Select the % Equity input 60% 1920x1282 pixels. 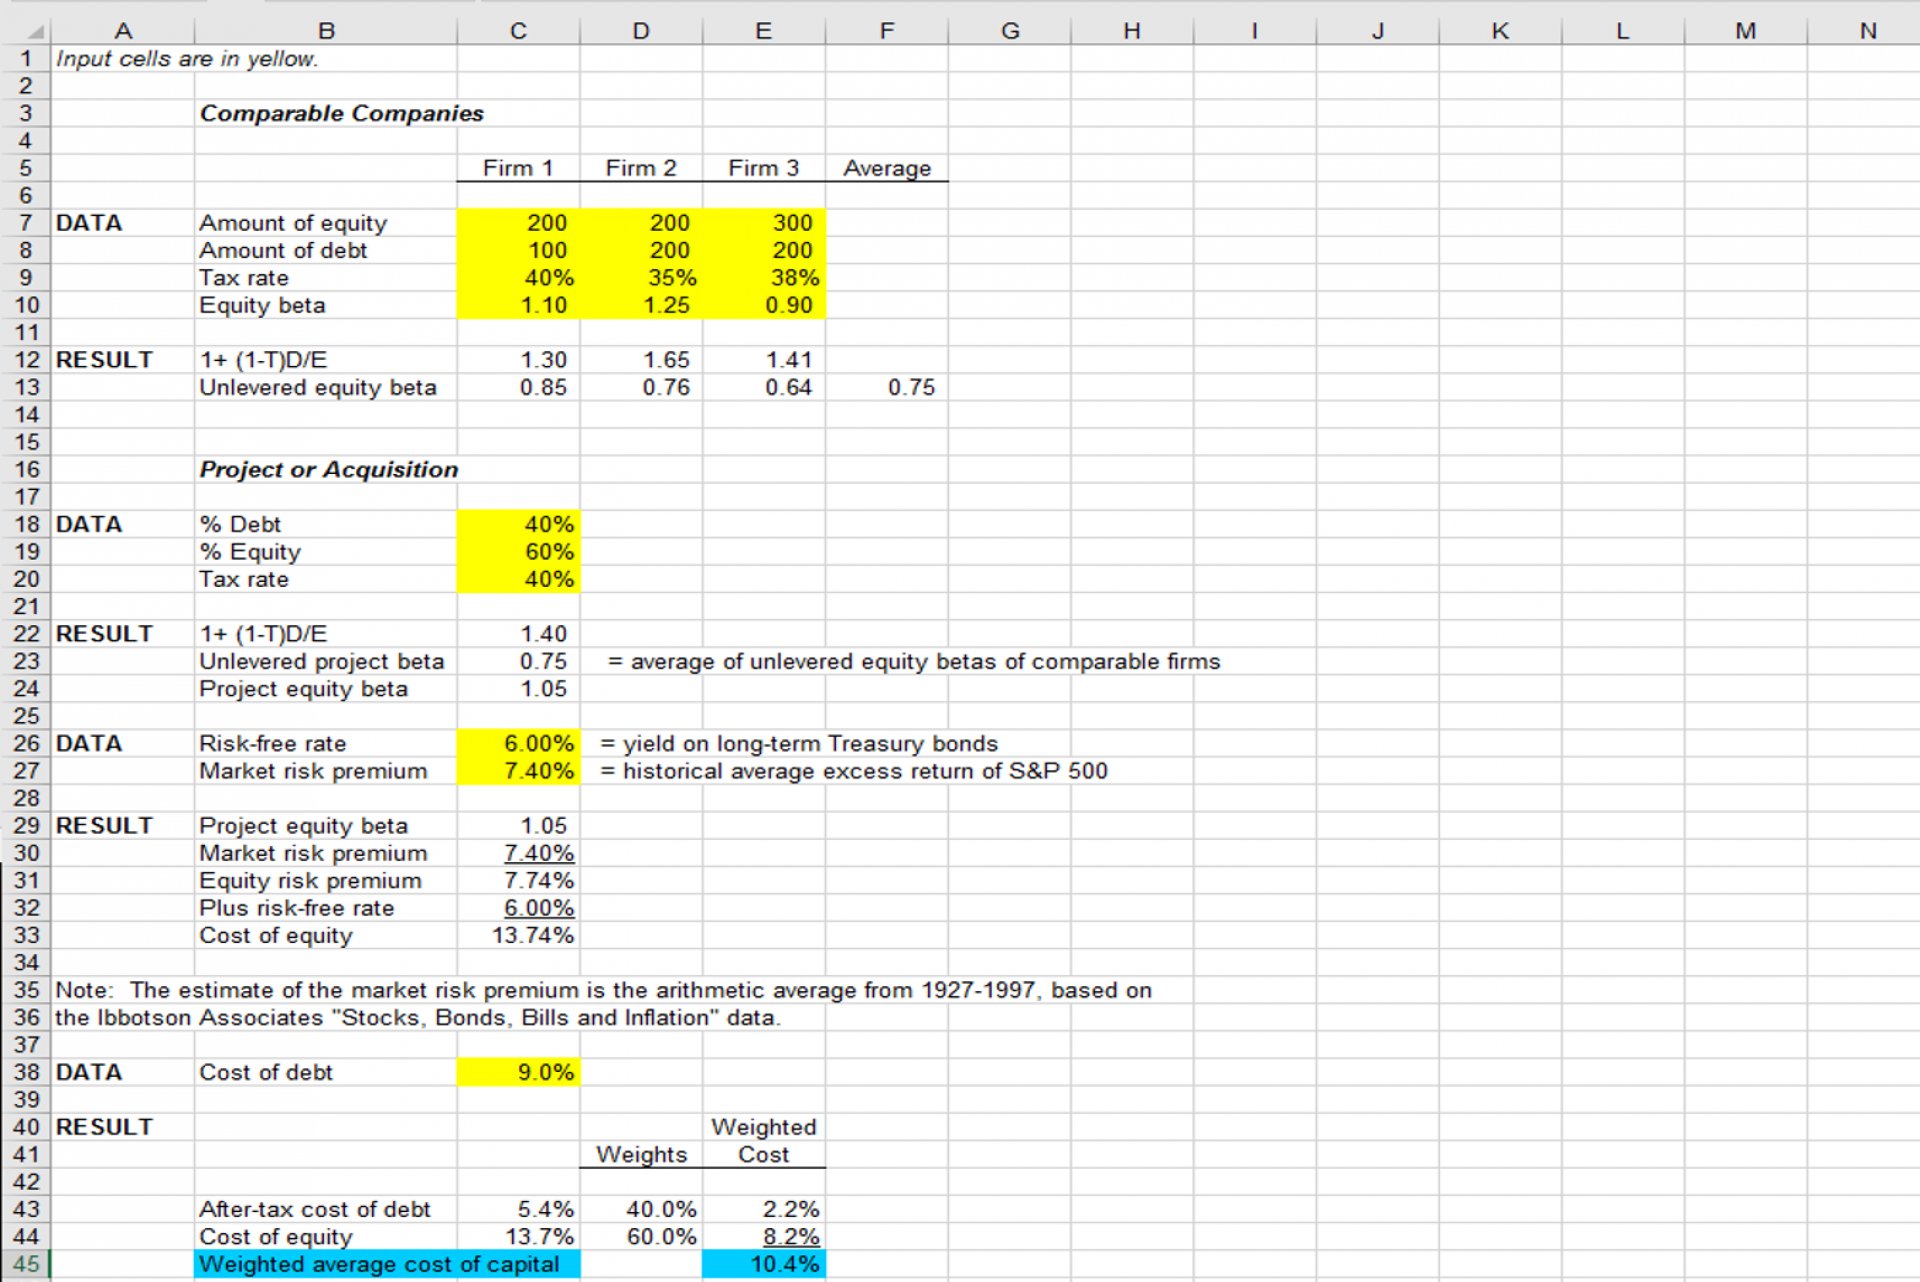click(x=518, y=552)
